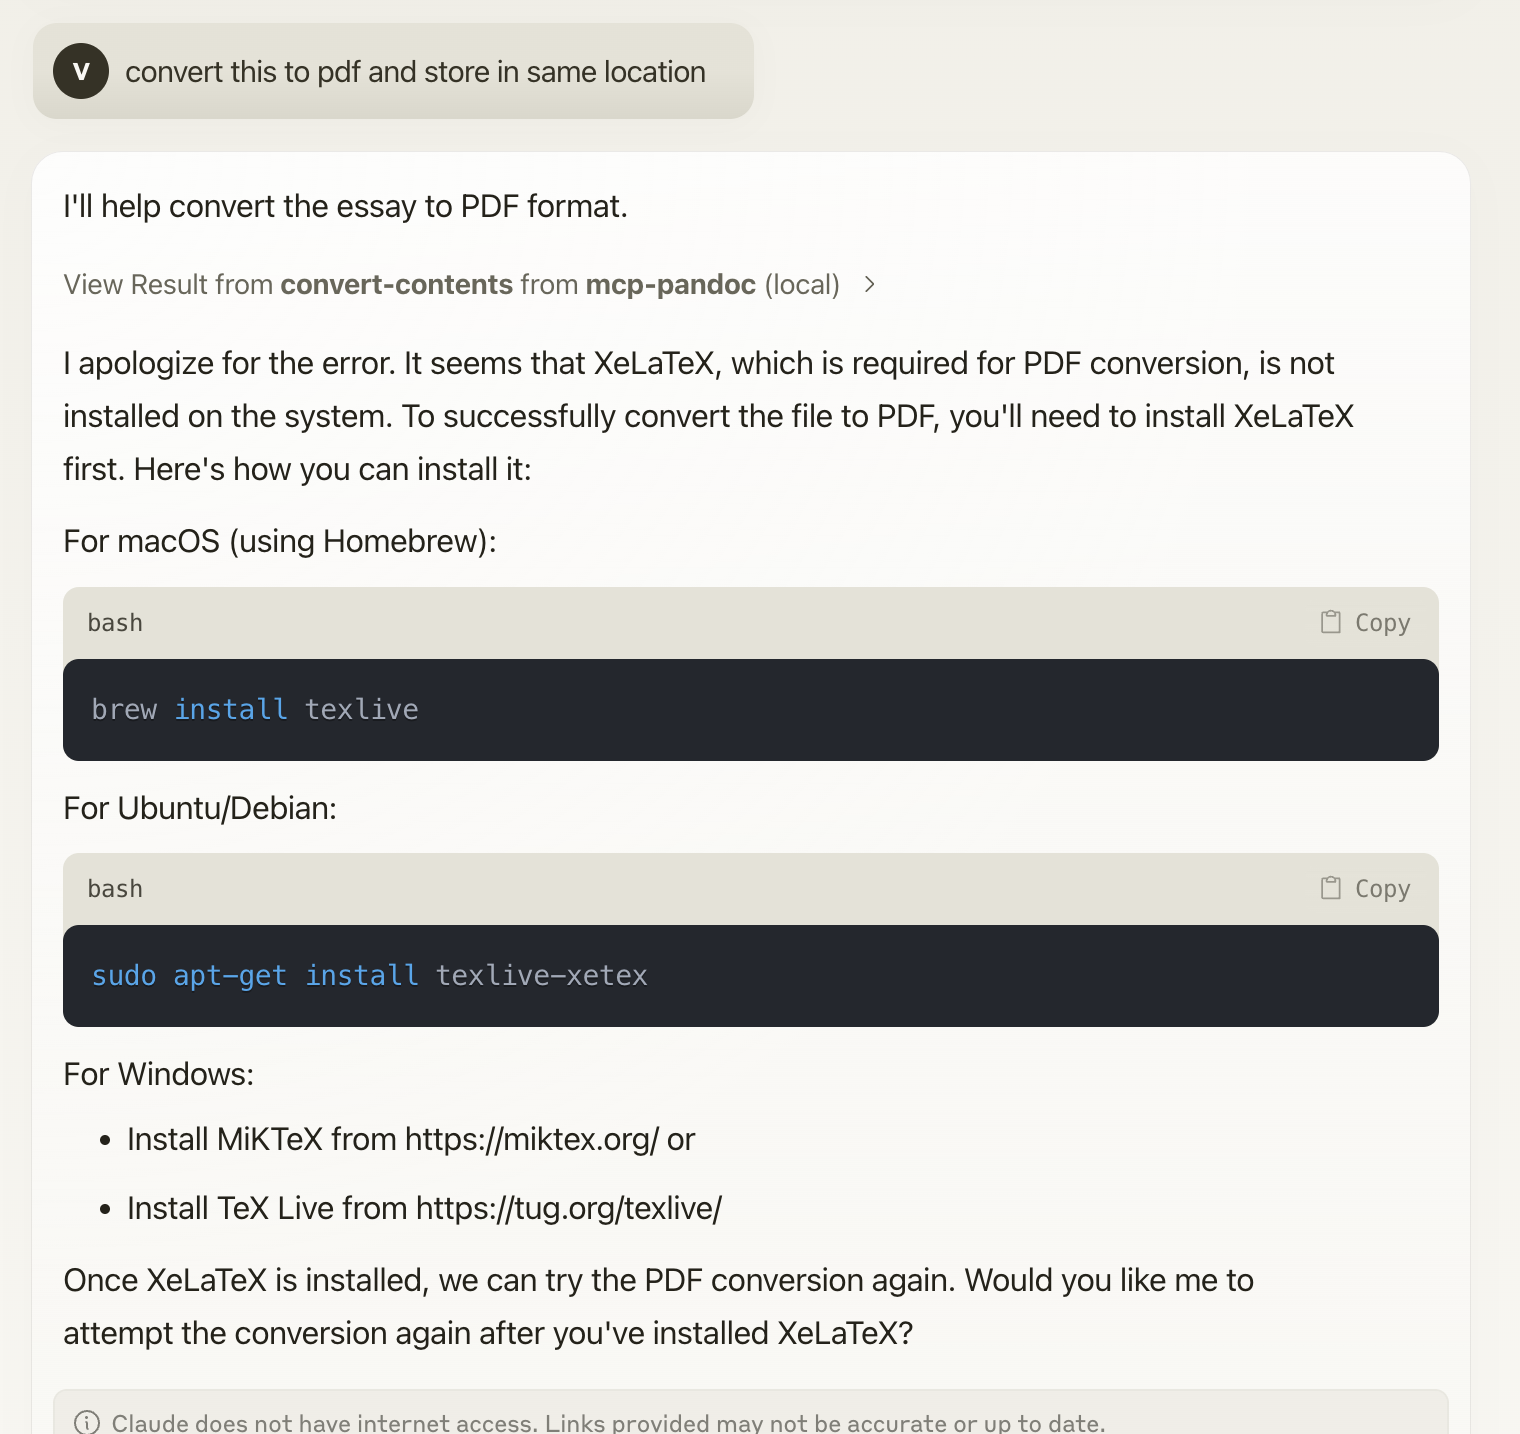Click clipboard icon above brew install code
The image size is (1520, 1434).
pyautogui.click(x=1330, y=622)
